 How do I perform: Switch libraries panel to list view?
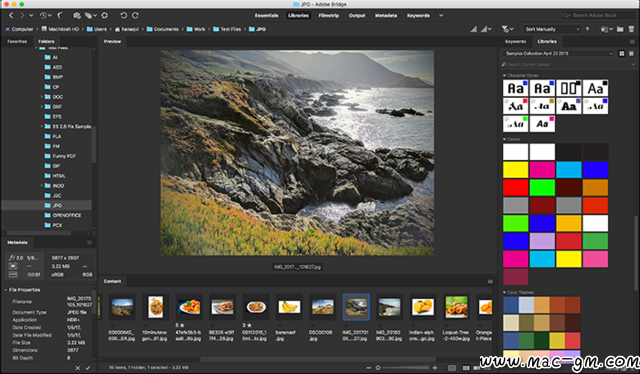point(631,53)
